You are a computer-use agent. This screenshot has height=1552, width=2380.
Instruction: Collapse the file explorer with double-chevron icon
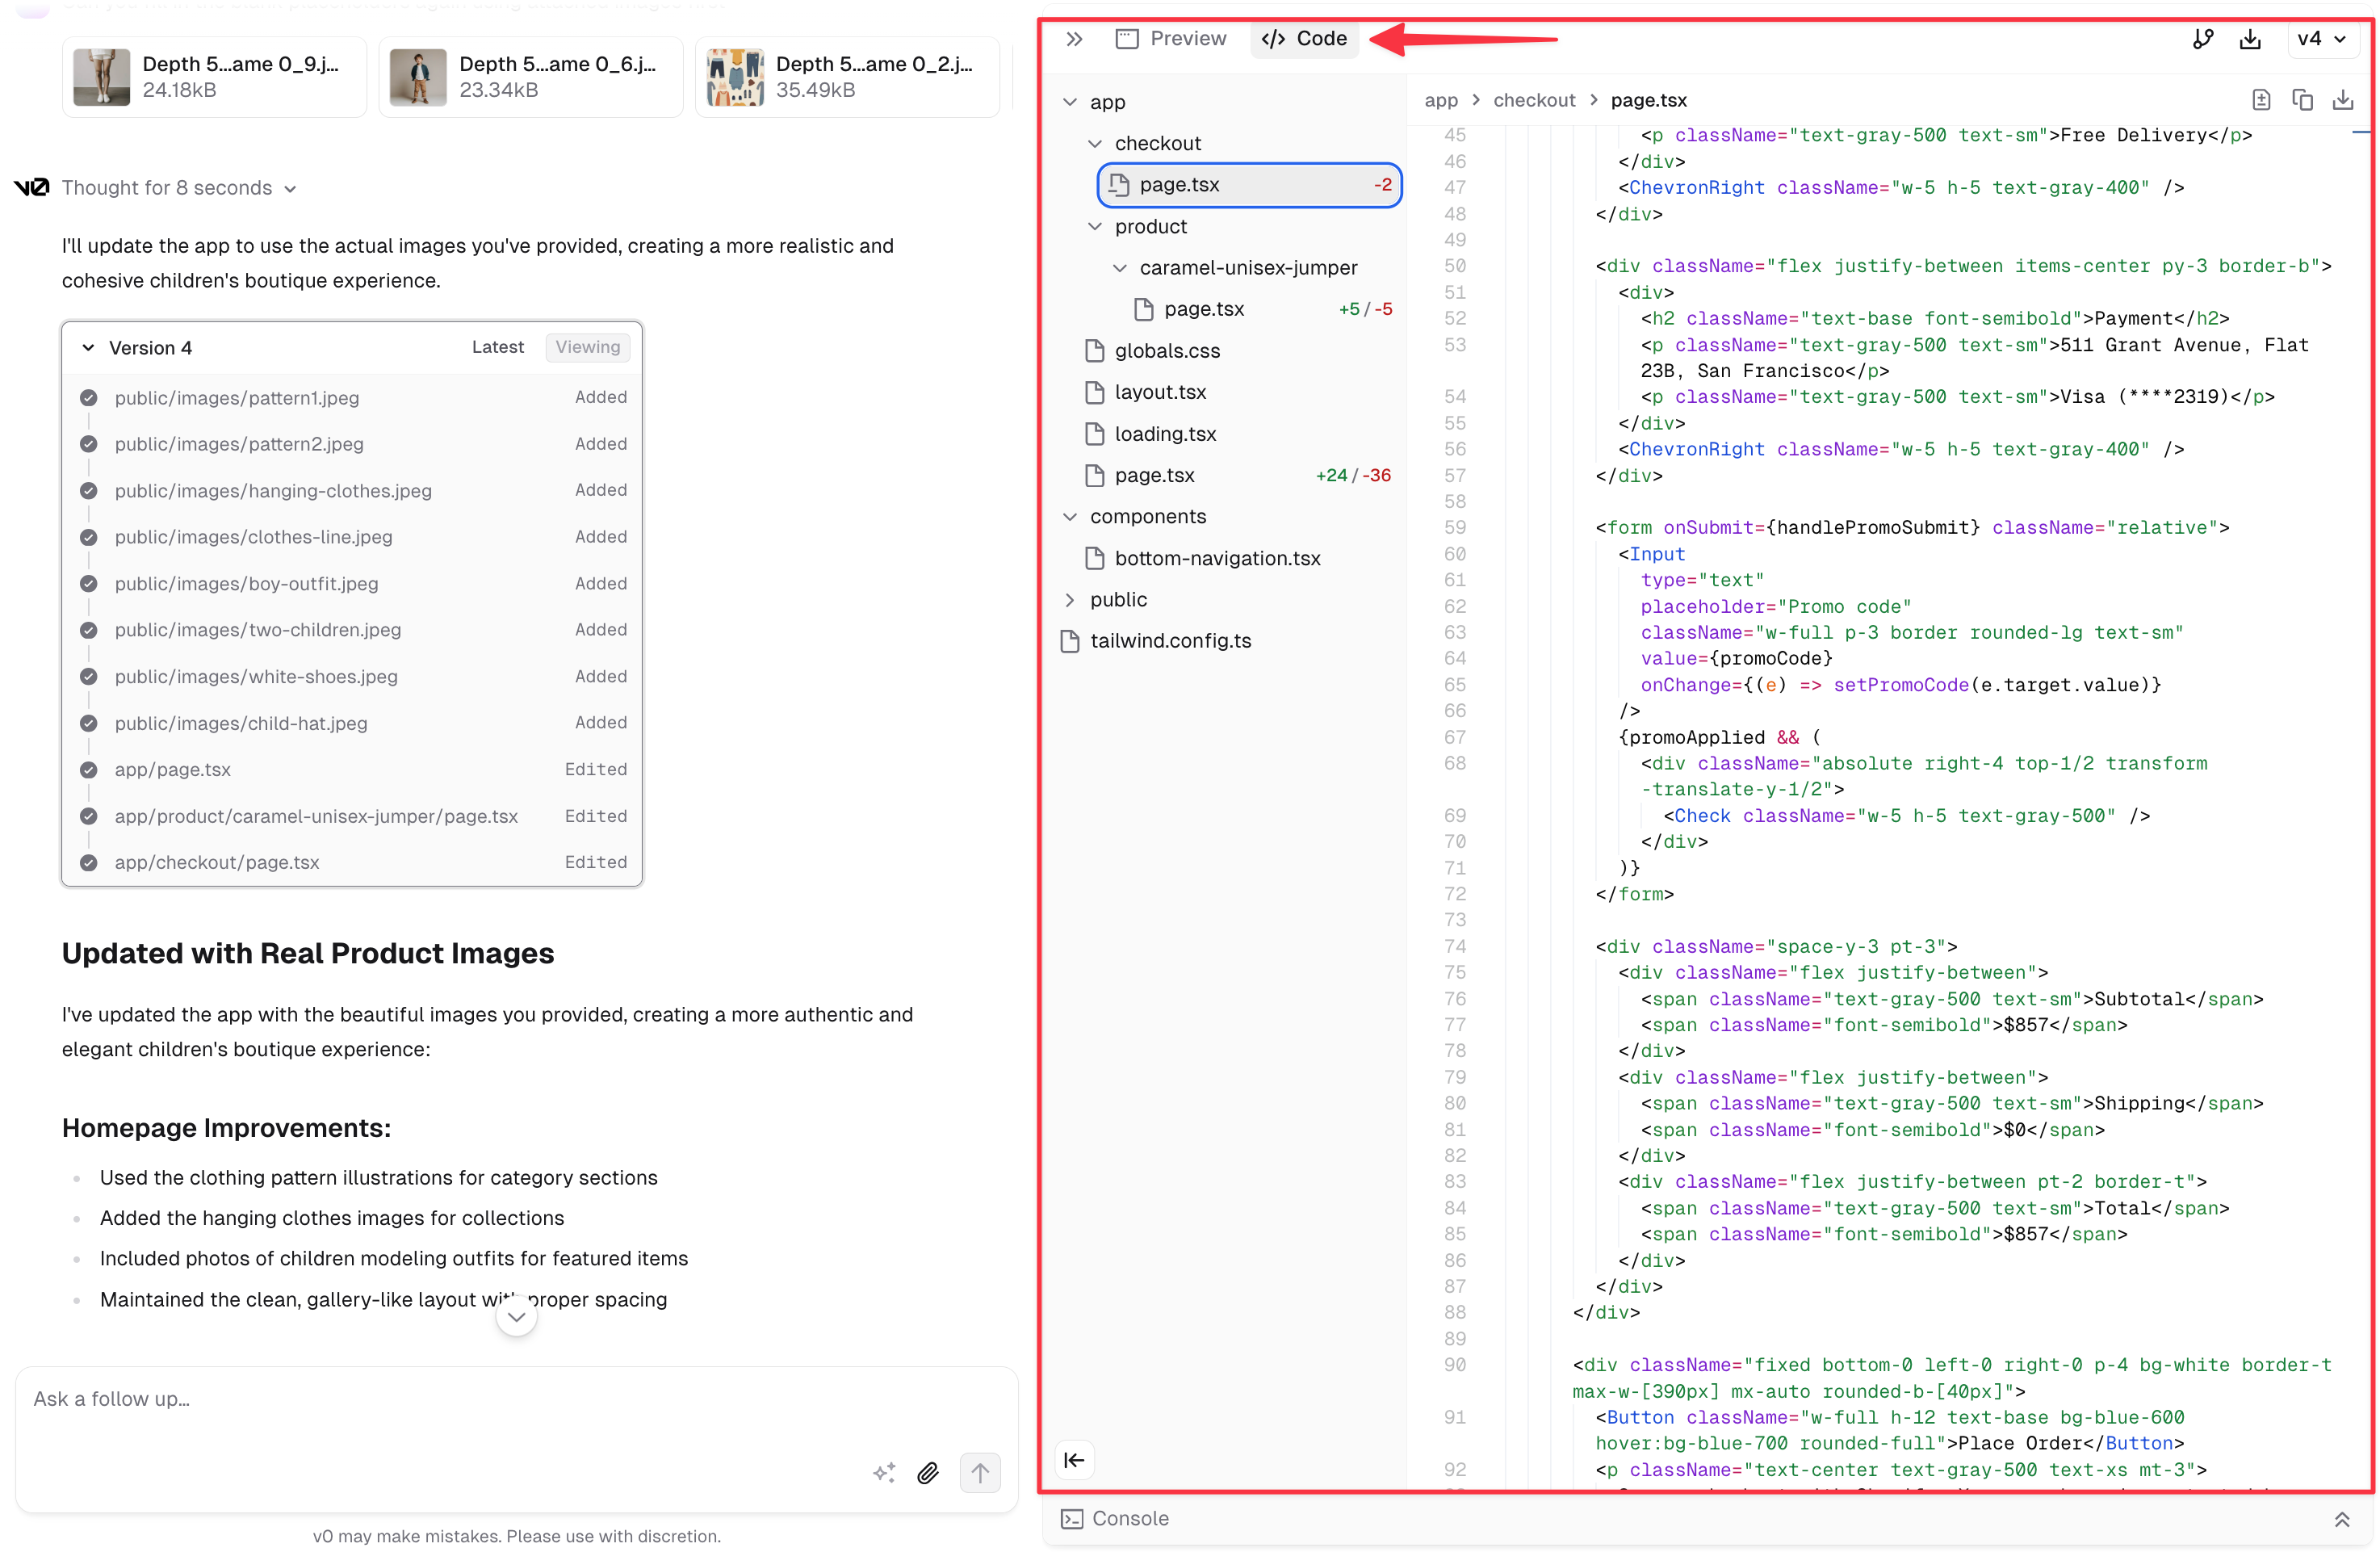[1074, 38]
